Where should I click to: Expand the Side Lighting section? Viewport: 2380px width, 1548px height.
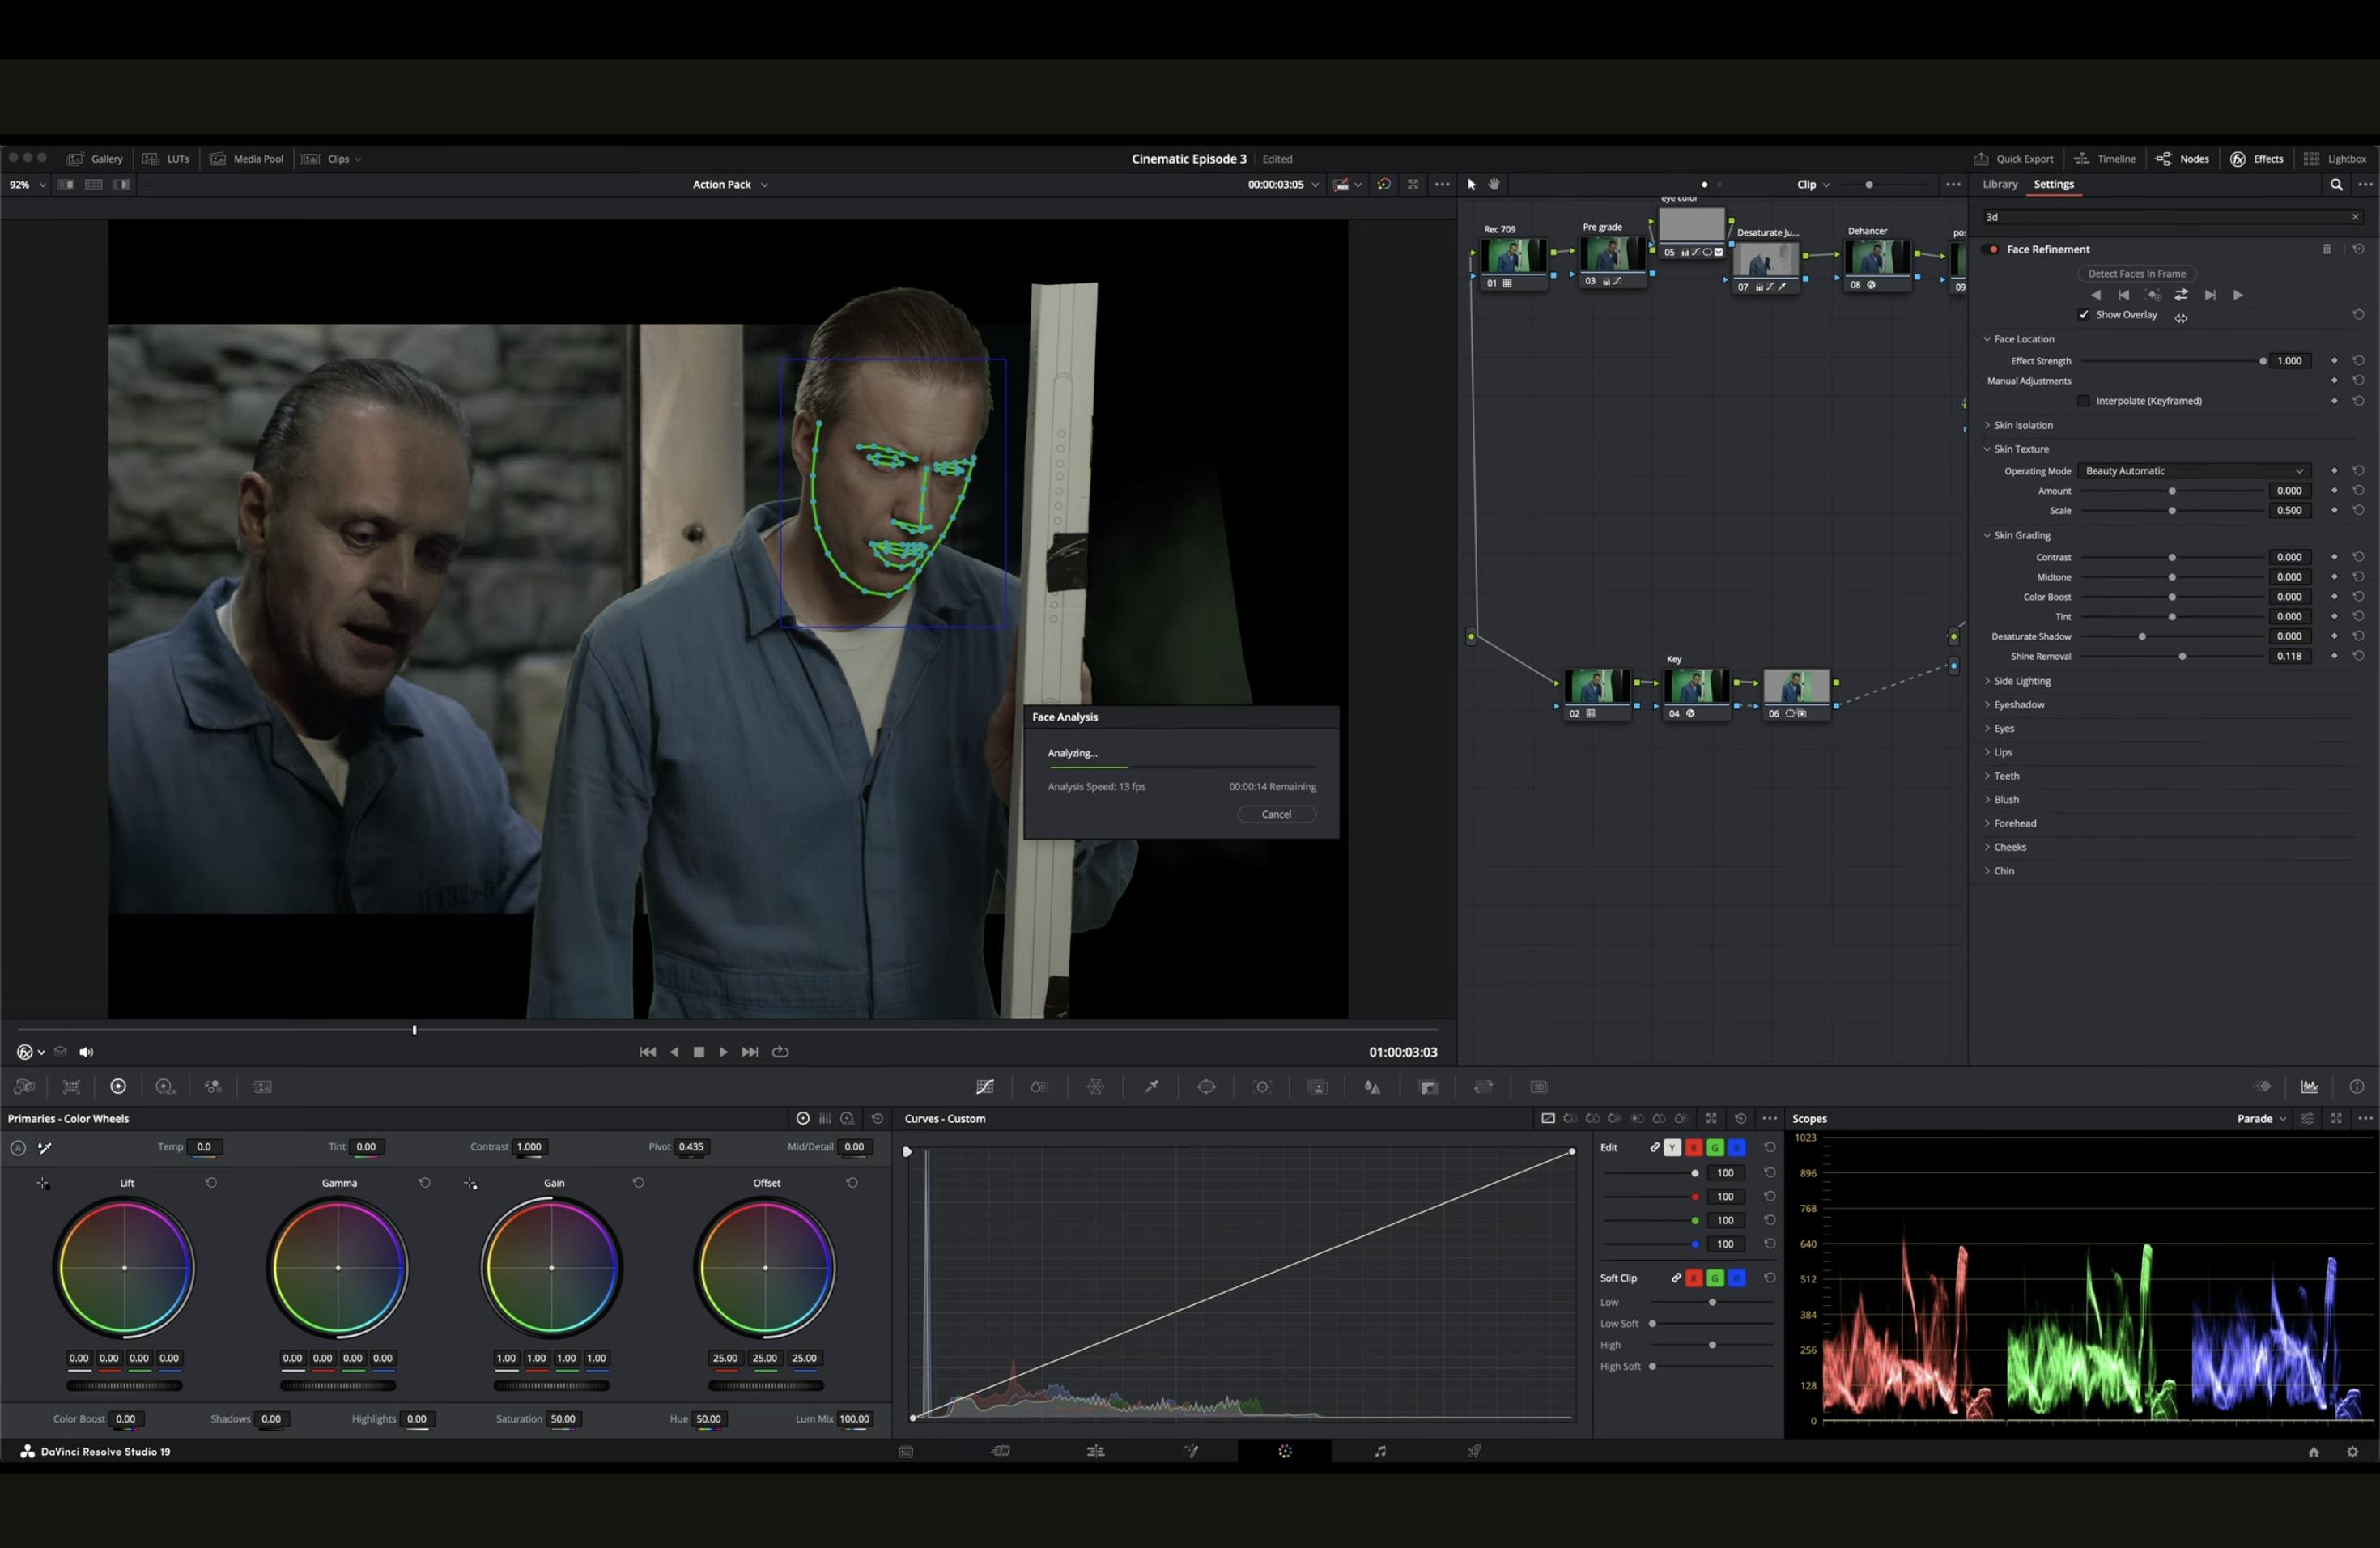coord(2017,681)
